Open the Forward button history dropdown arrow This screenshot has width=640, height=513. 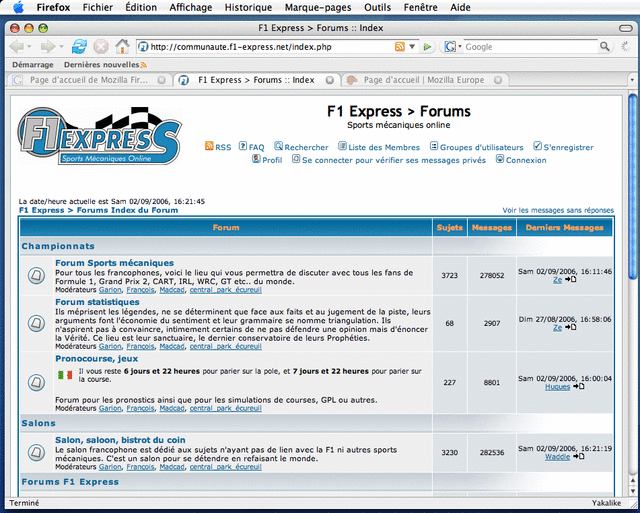point(61,47)
